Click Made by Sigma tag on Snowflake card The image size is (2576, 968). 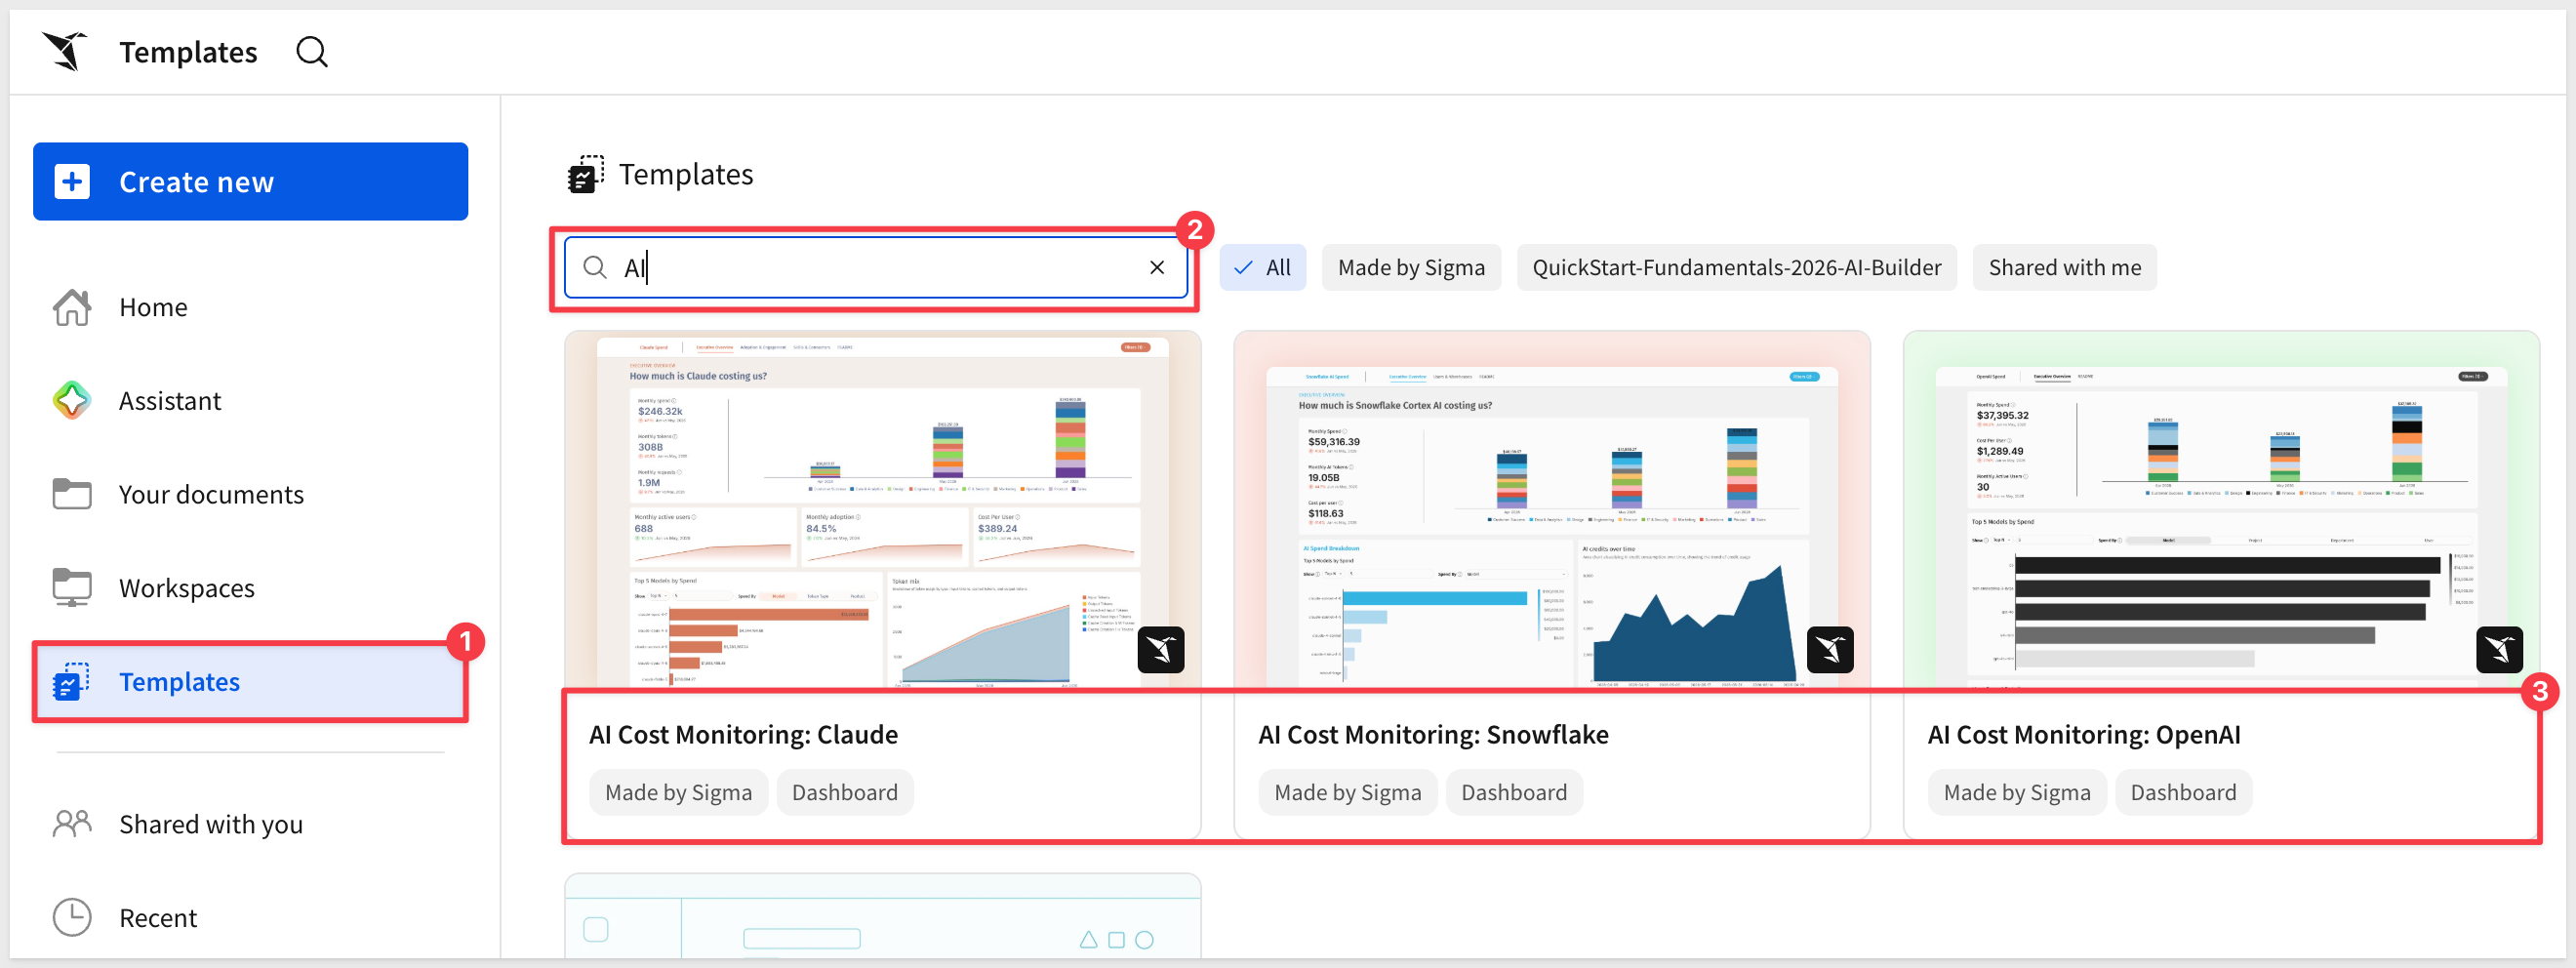tap(1347, 792)
